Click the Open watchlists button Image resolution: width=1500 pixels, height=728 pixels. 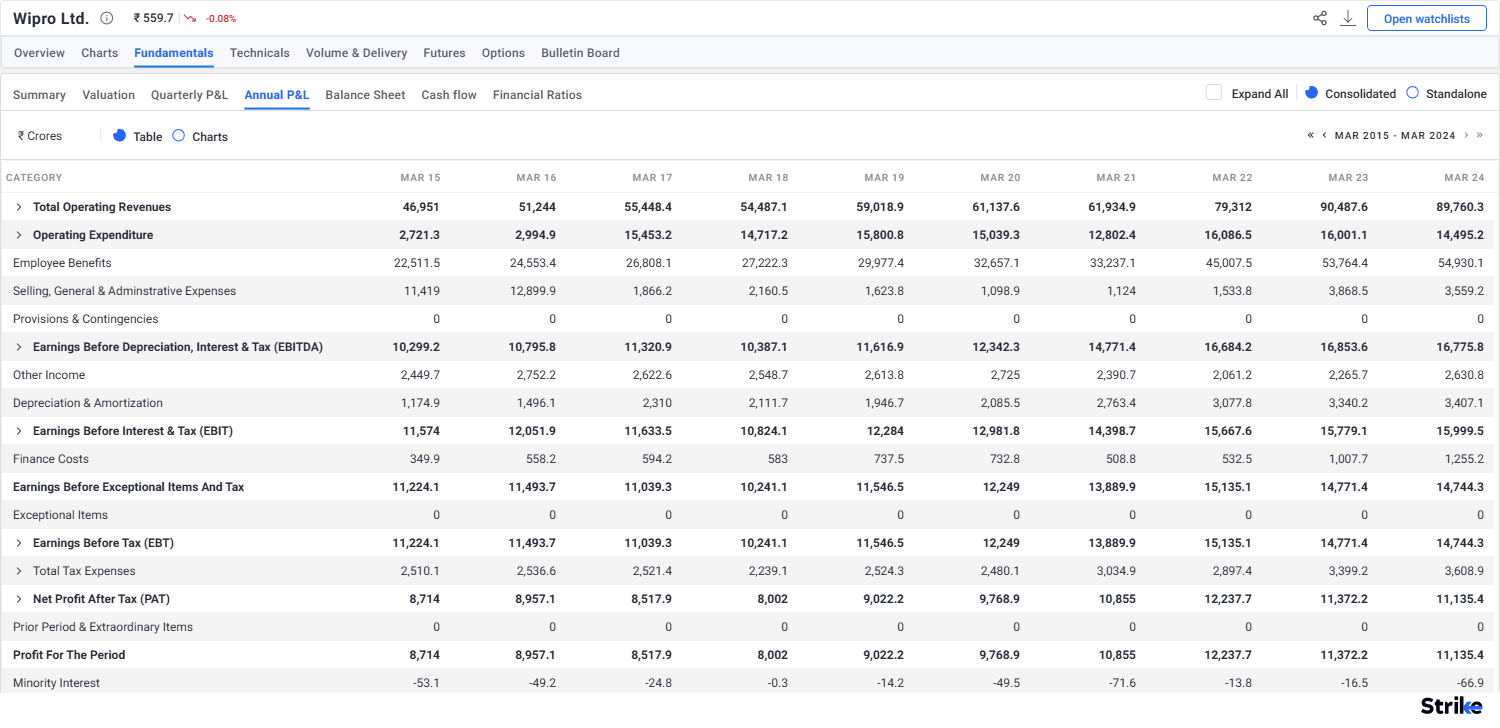[1426, 19]
